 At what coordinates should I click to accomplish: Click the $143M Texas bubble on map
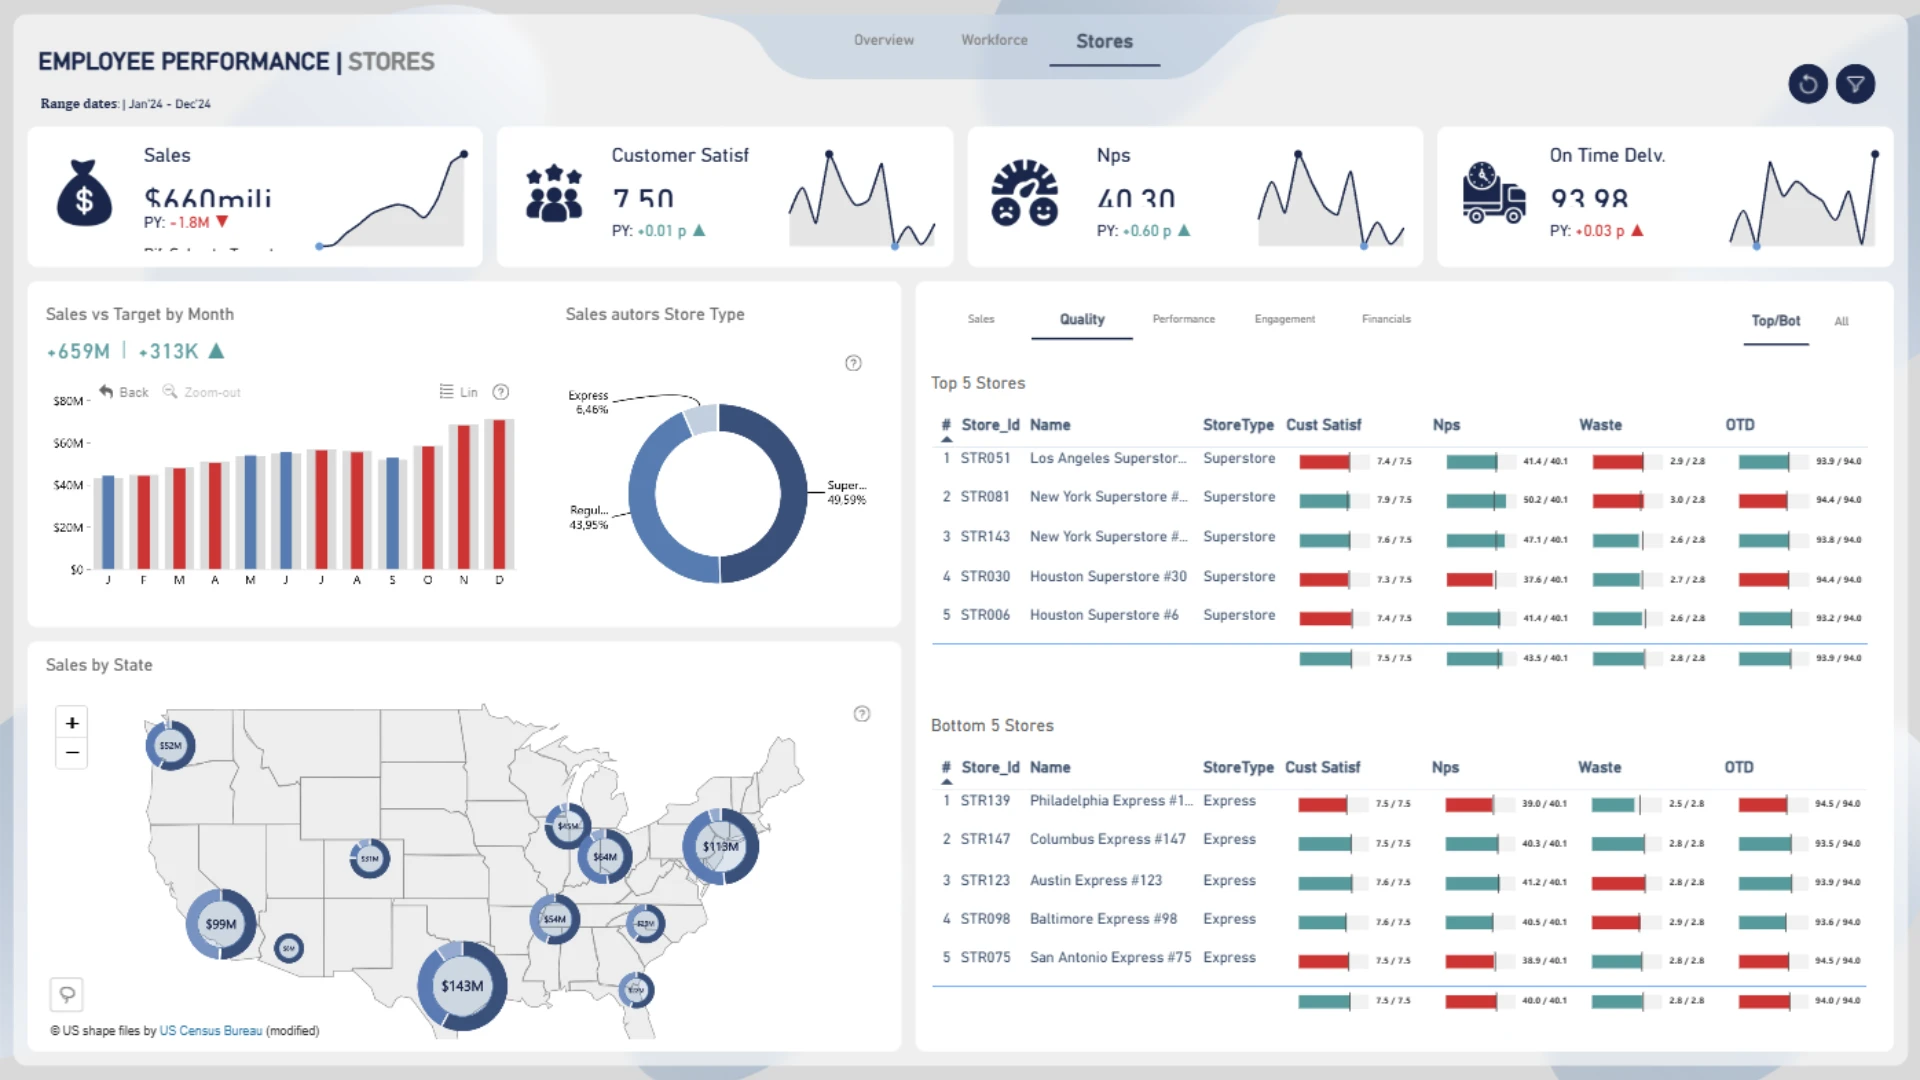[462, 986]
